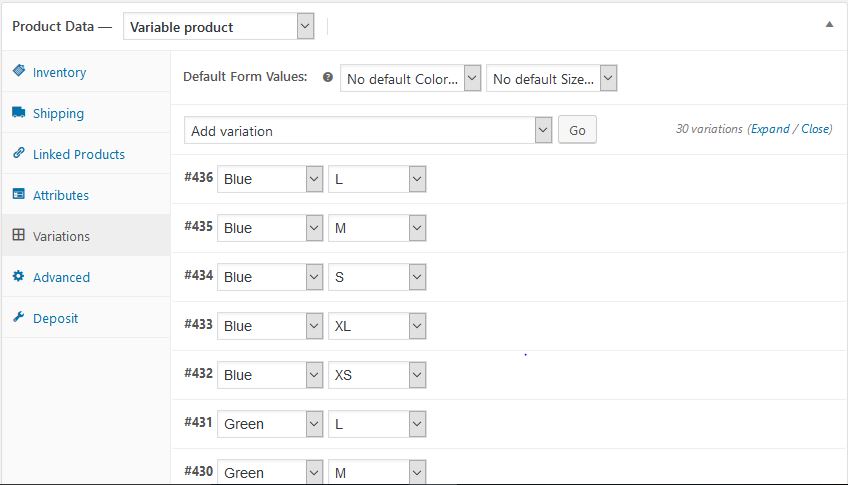Click the Shipping truck icon
The width and height of the screenshot is (848, 485).
click(x=19, y=113)
